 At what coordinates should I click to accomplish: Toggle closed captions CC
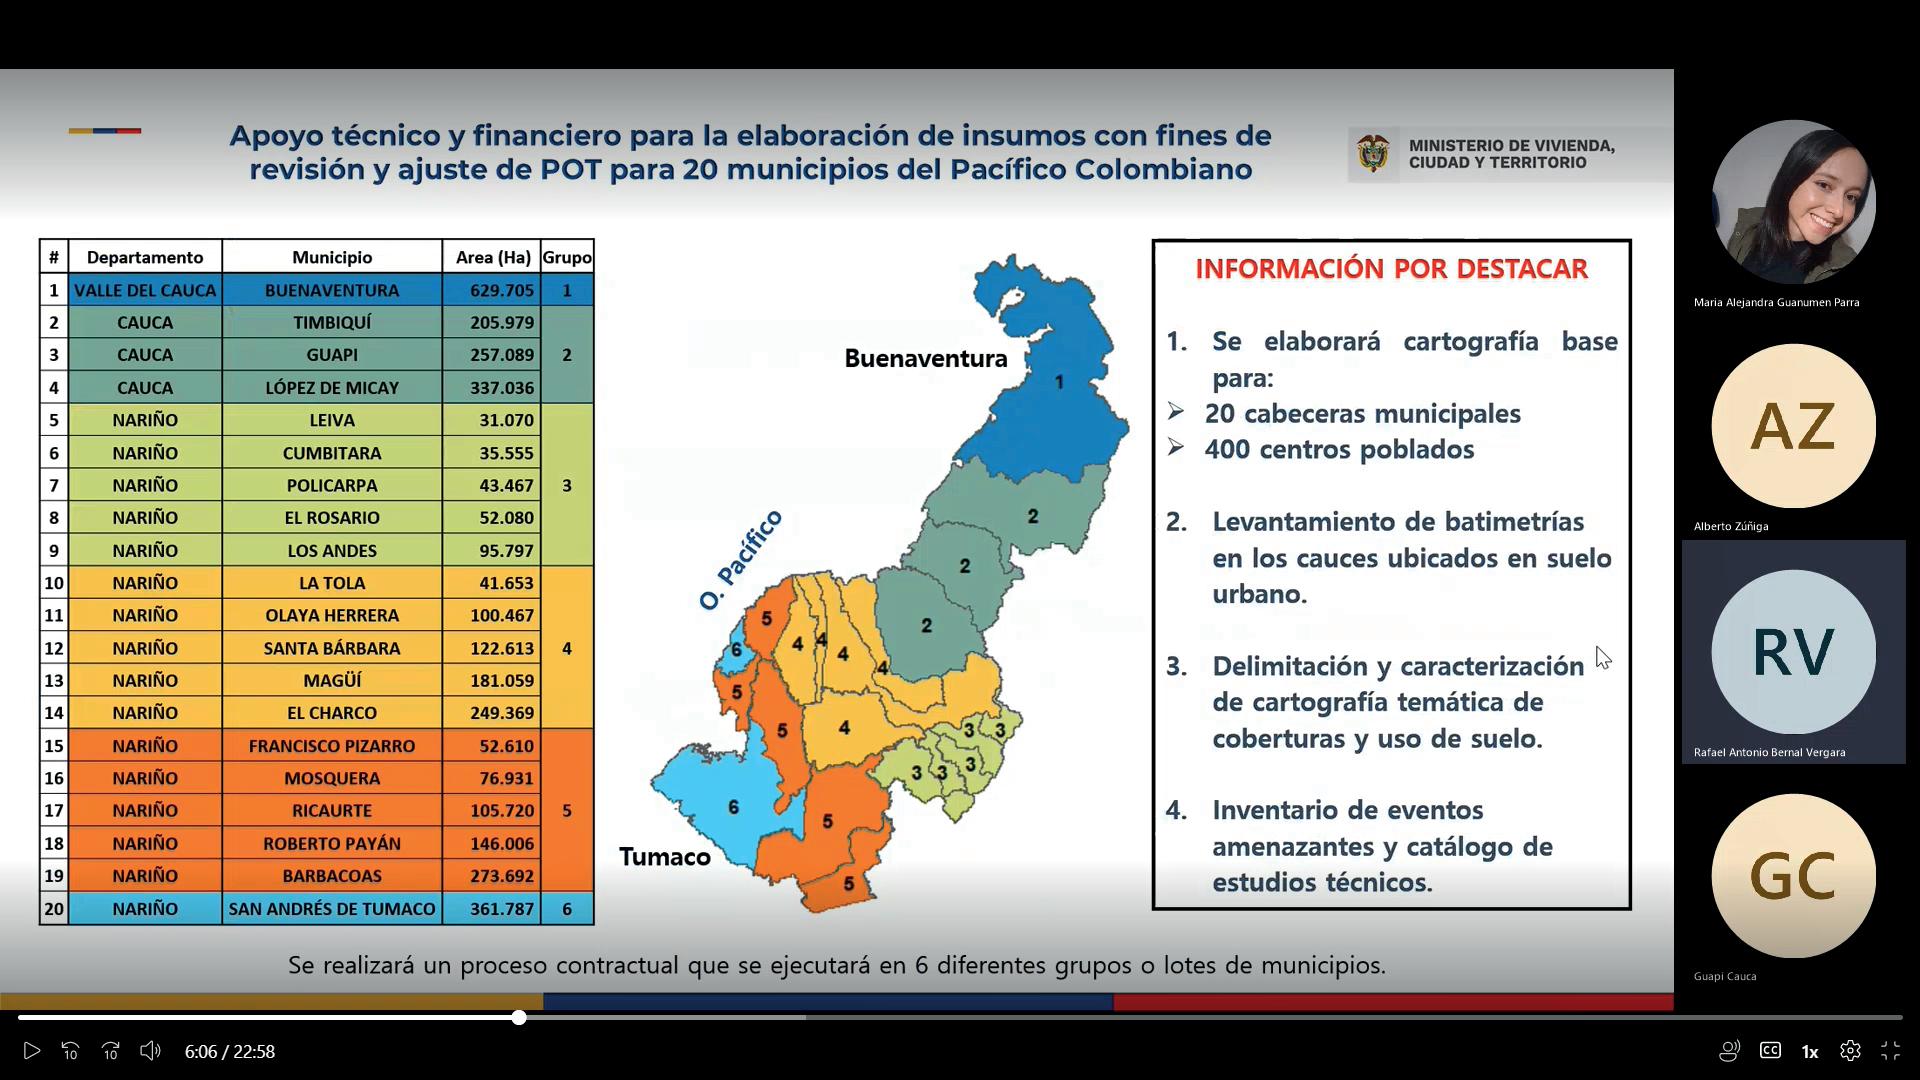pos(1770,1051)
